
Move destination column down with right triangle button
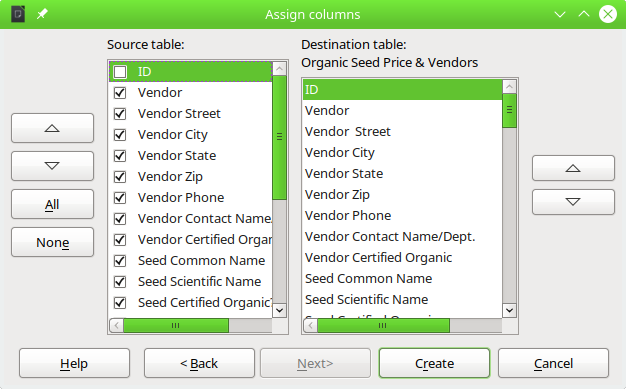click(573, 202)
